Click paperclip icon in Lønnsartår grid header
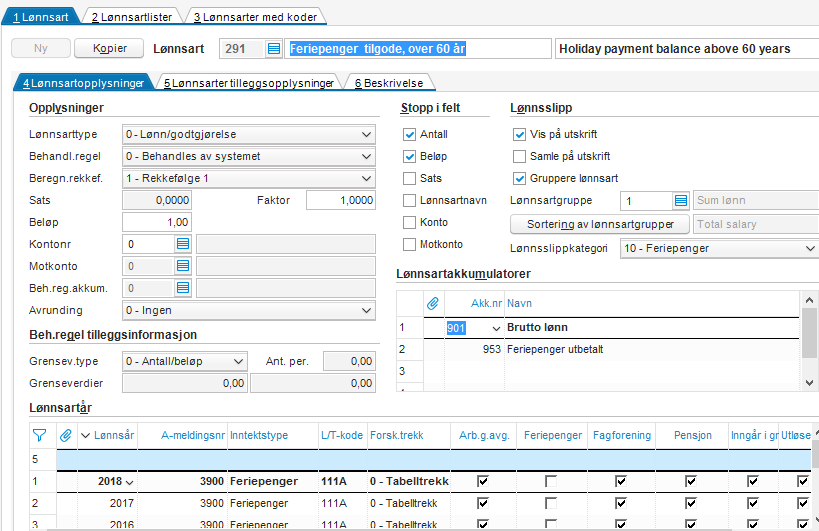819x531 pixels. (66, 435)
